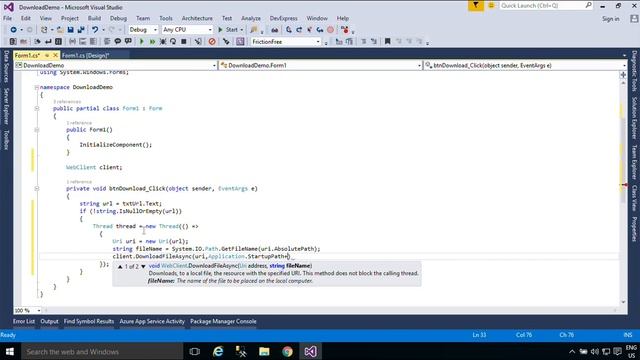Open the File menu

7,18
